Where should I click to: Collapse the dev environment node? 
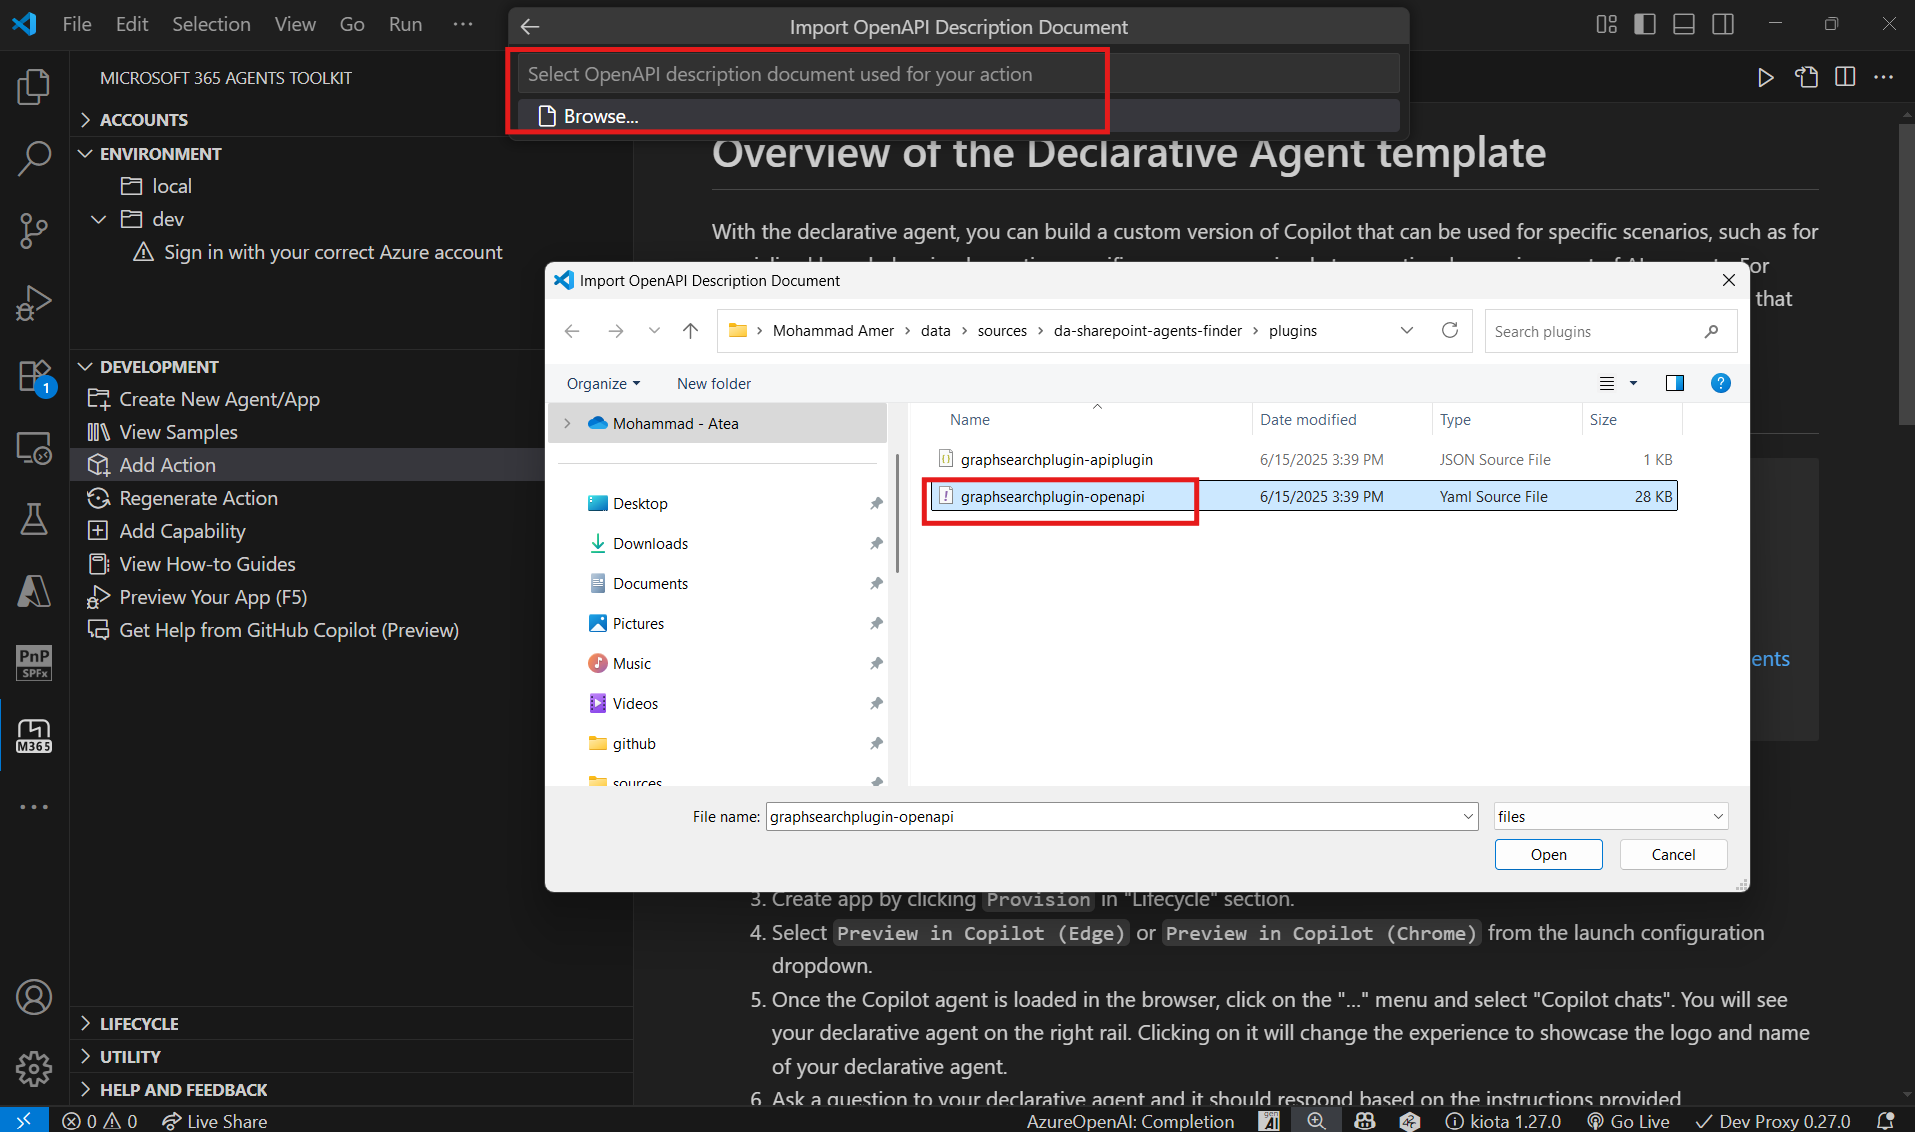pos(98,219)
